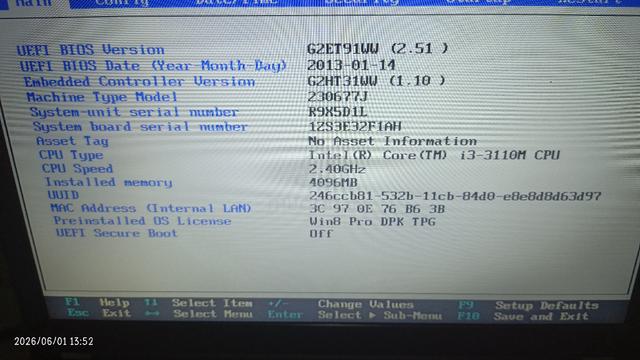The image size is (640, 360).
Task: Click the '+/-' key label
Action: pos(278,303)
